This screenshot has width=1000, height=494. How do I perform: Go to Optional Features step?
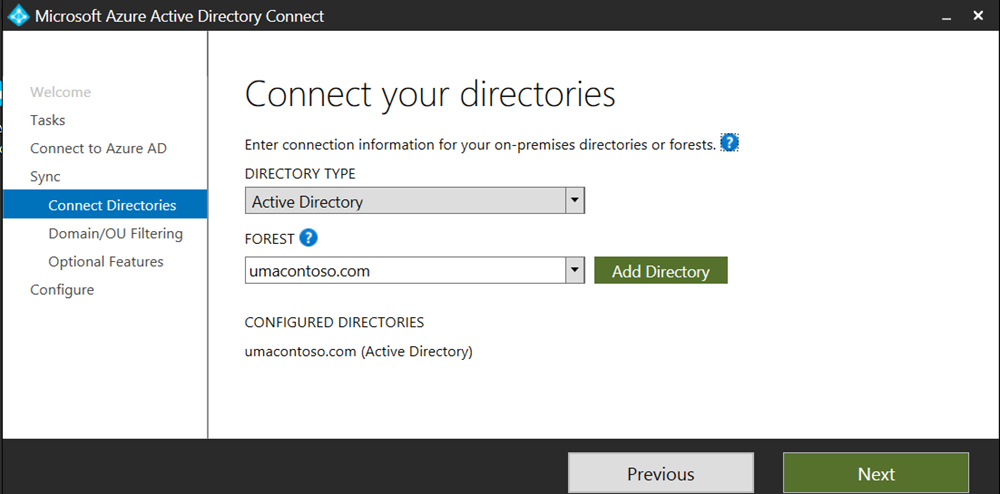click(x=106, y=261)
